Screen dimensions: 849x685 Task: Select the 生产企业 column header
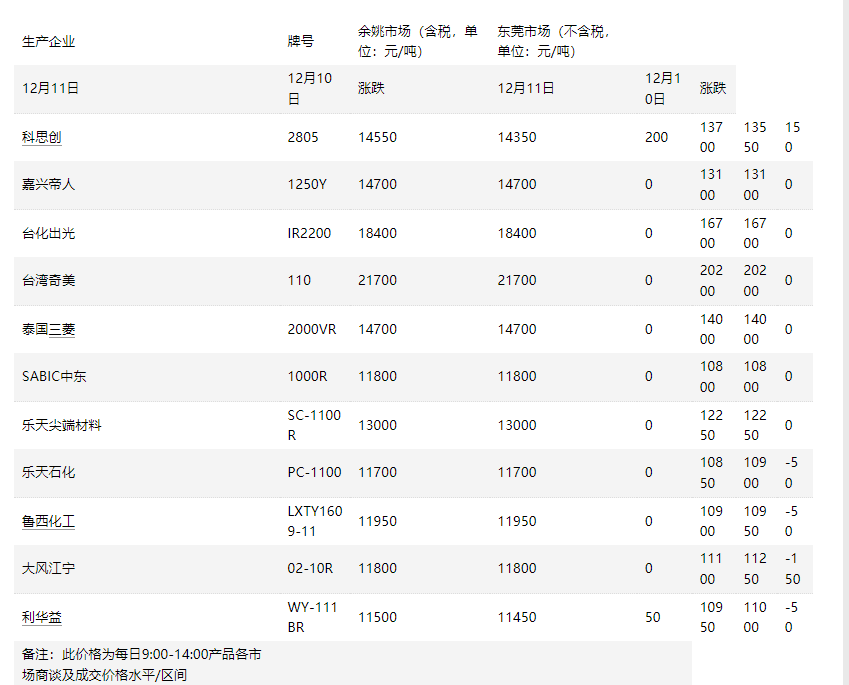coord(48,41)
